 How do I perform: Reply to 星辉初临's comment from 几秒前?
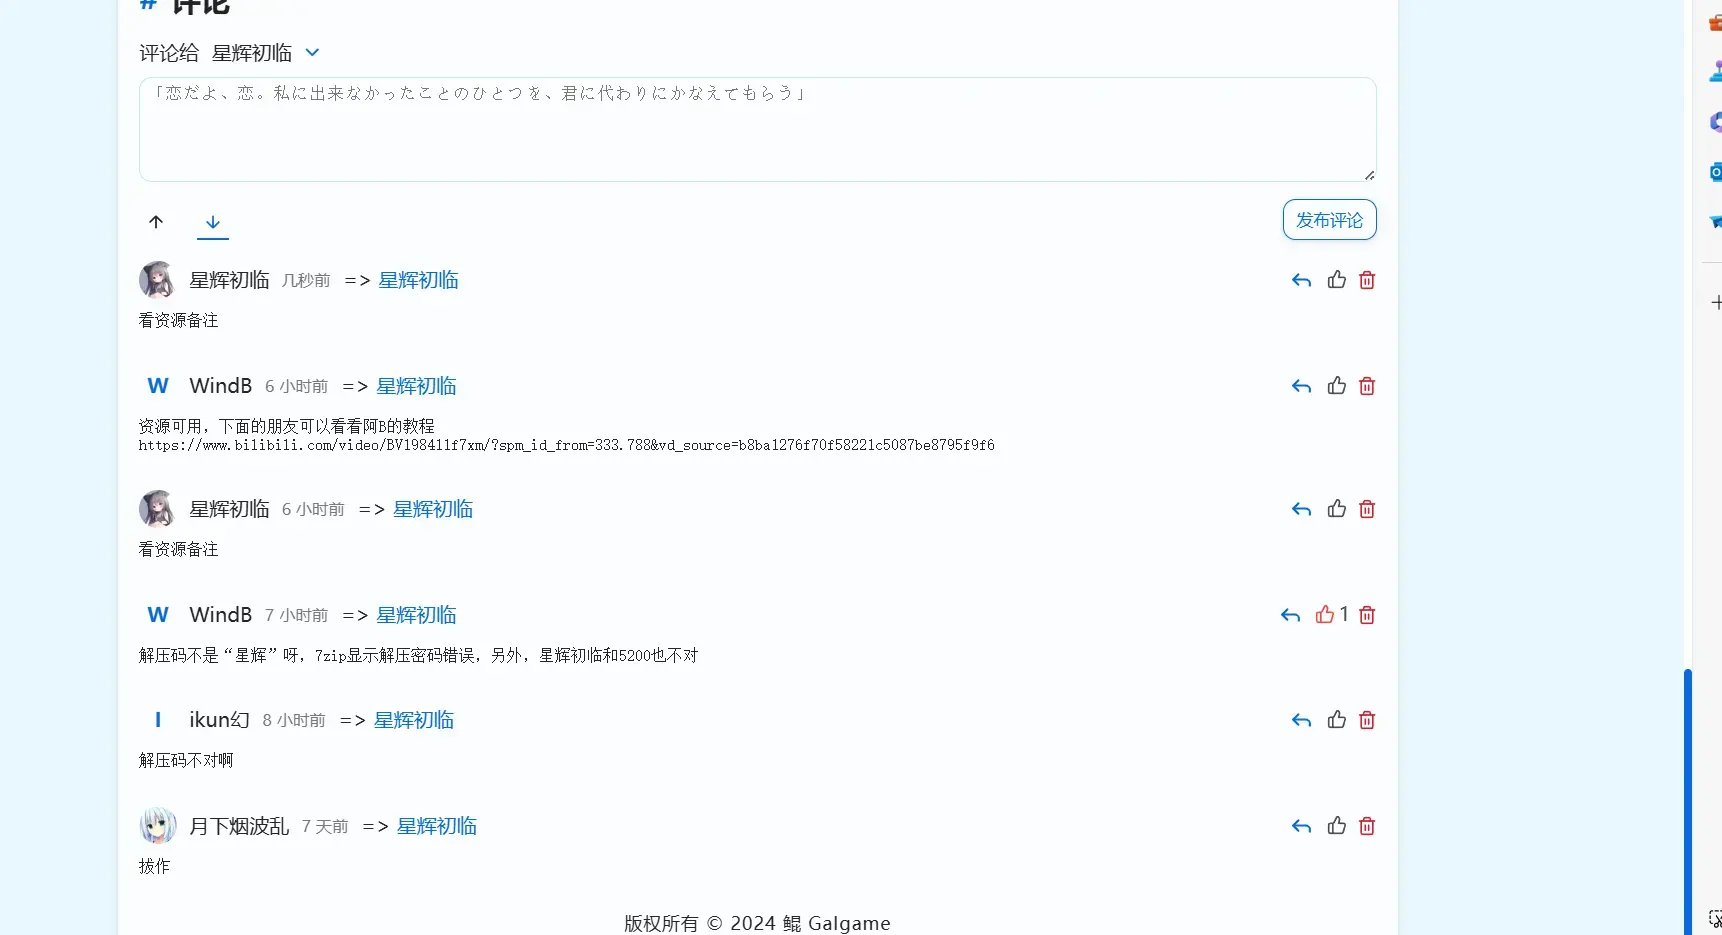tap(1301, 281)
